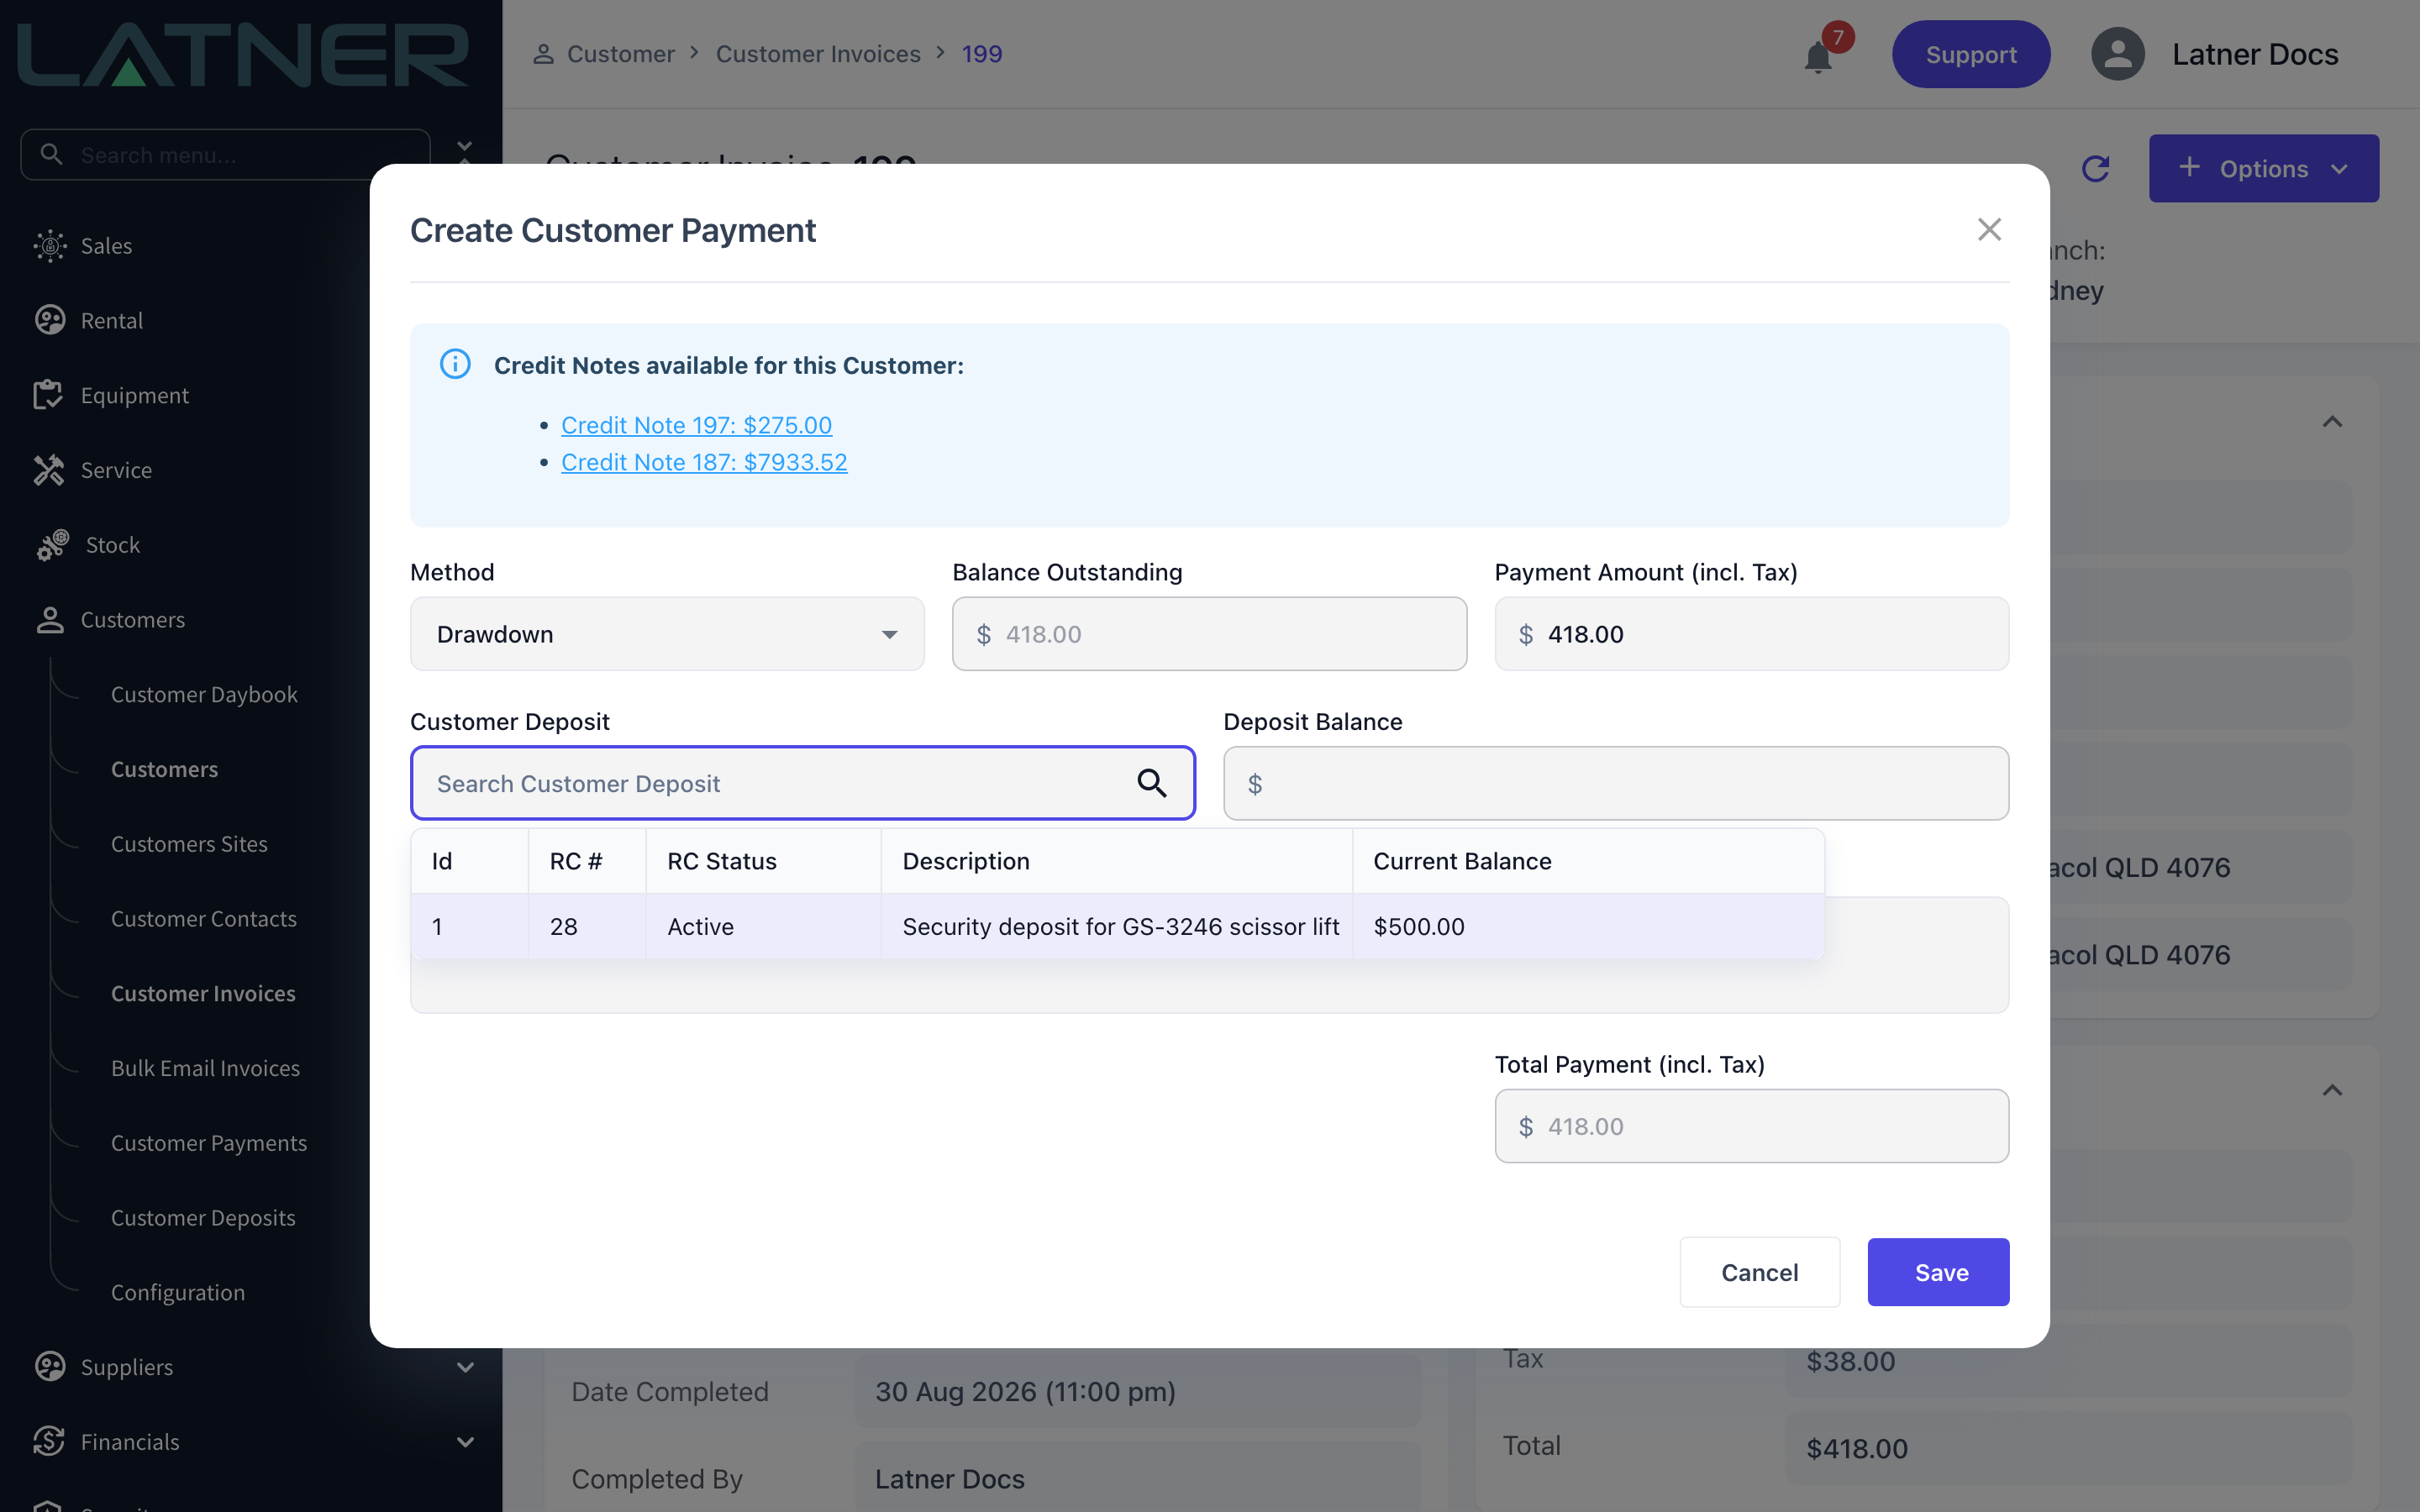Focus the Payment Amount field

point(1751,634)
